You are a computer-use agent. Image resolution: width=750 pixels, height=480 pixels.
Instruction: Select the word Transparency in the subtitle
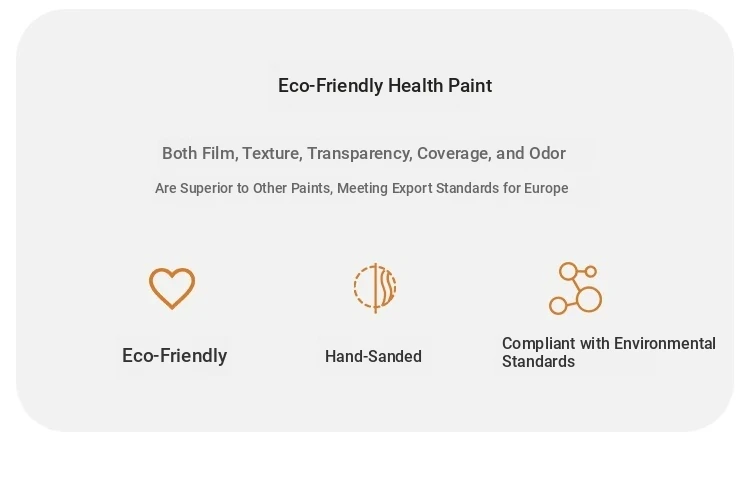pos(360,153)
